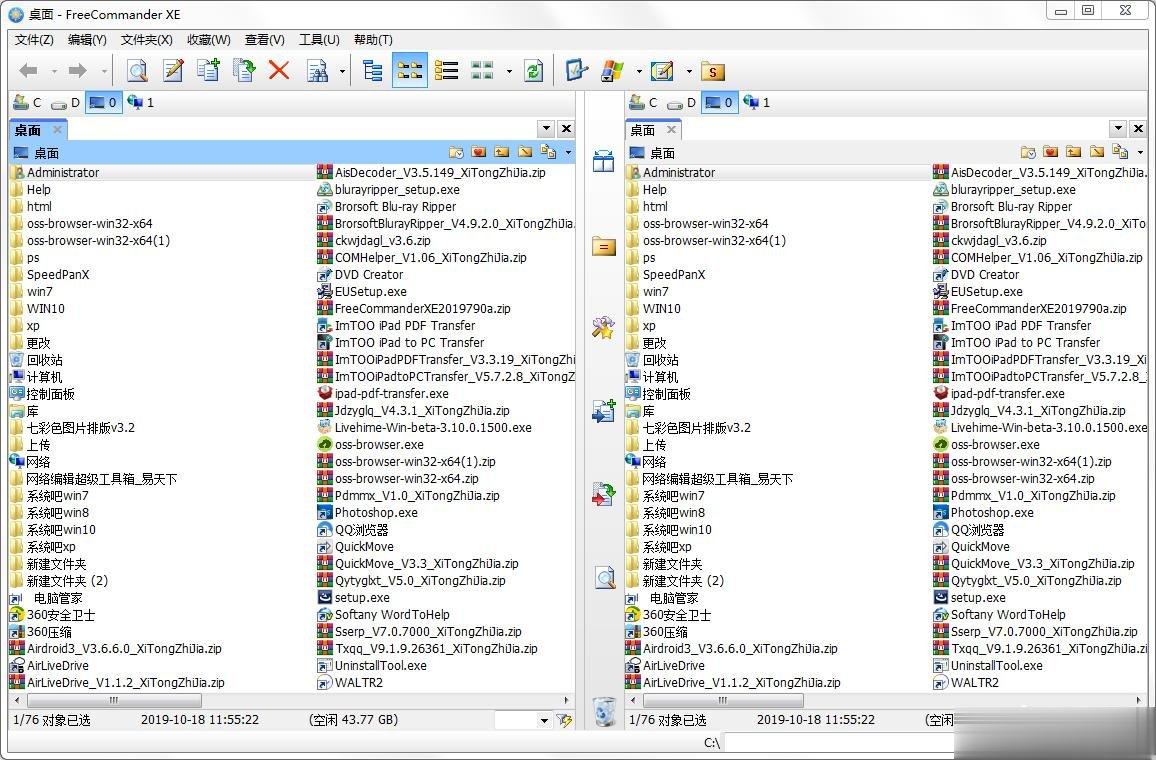Click right panel favorites heart icon

pyautogui.click(x=1051, y=153)
